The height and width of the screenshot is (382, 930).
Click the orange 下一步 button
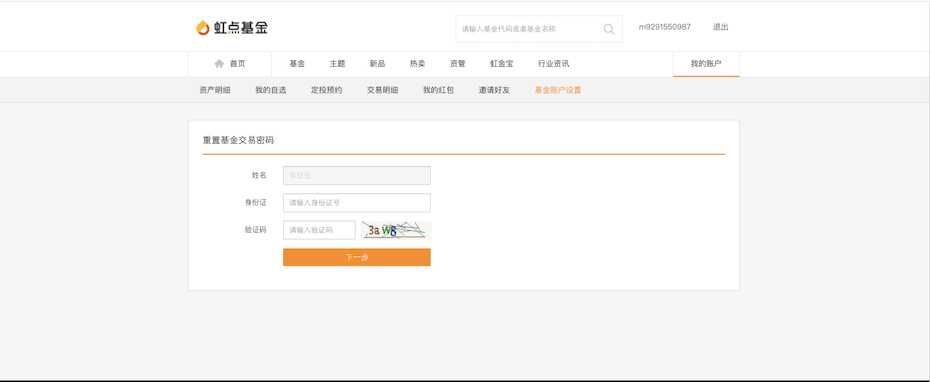coord(356,257)
